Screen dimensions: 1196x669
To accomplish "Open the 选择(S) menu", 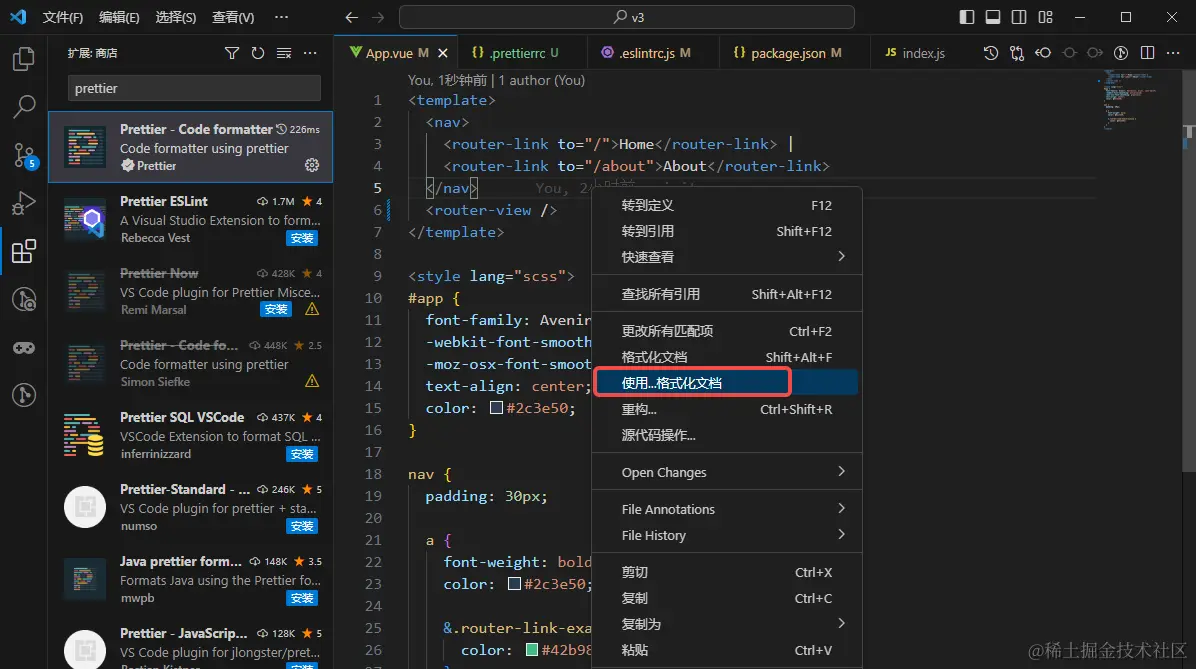I will point(175,17).
